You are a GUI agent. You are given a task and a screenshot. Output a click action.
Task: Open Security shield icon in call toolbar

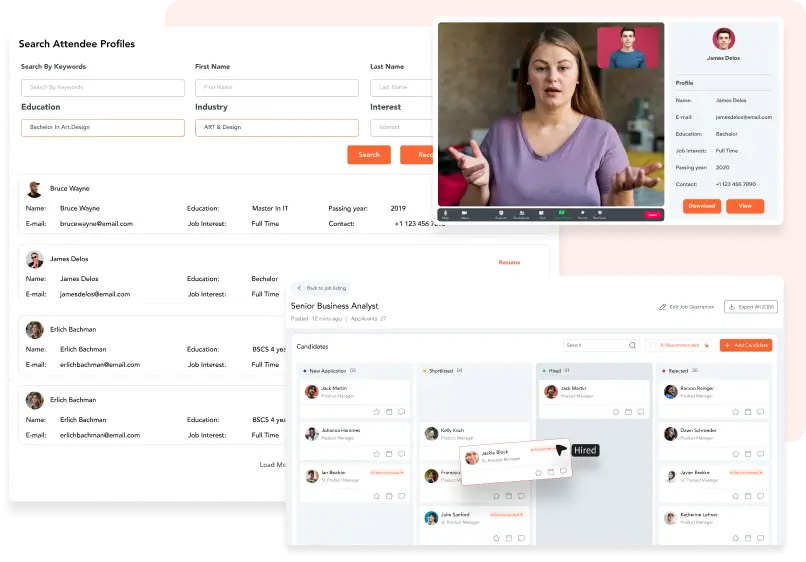pyautogui.click(x=501, y=214)
